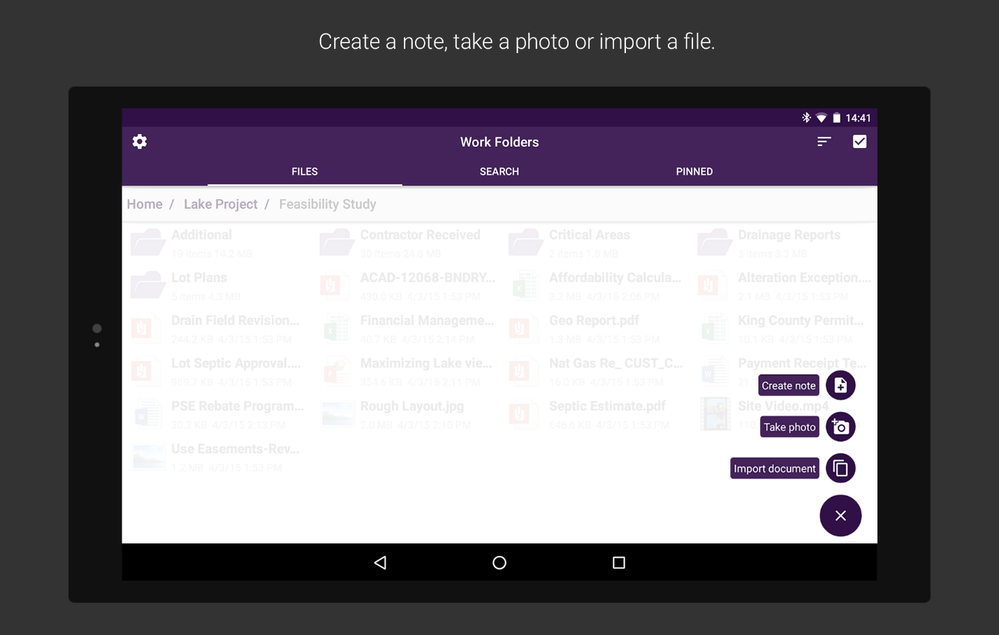Open Maximizing Lake vie... presentation icon
This screenshot has width=999, height=635.
335,371
